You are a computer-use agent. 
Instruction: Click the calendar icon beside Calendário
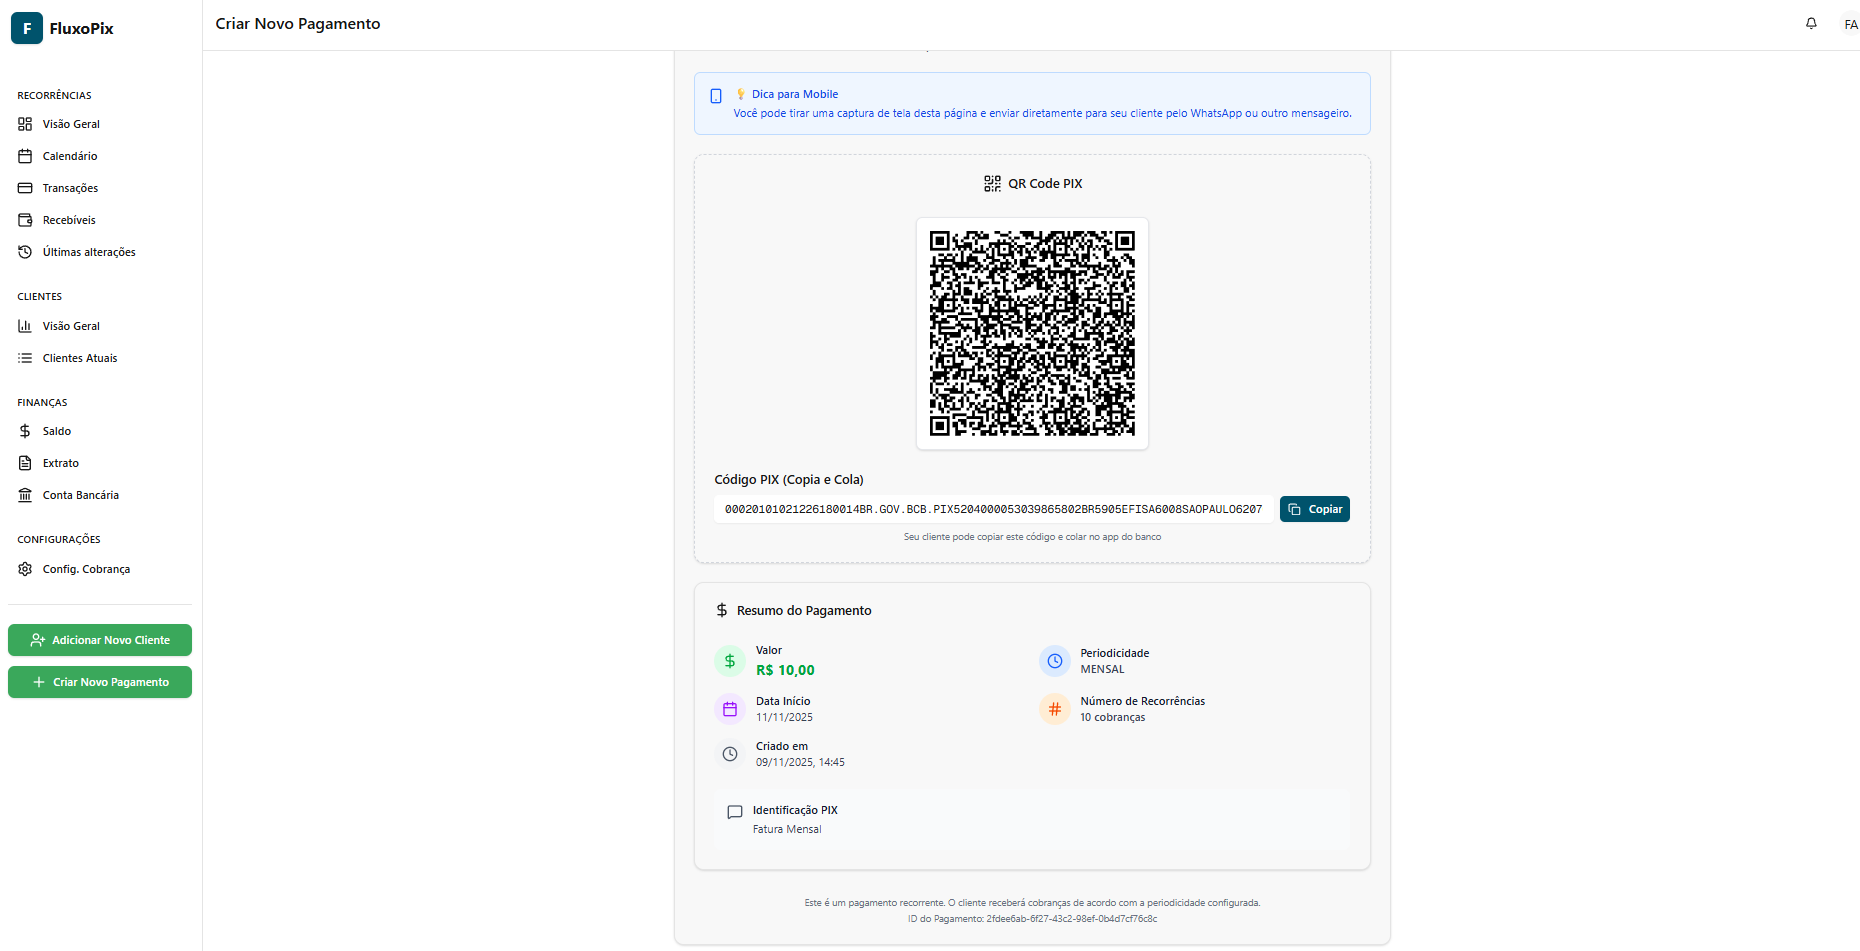(x=25, y=156)
